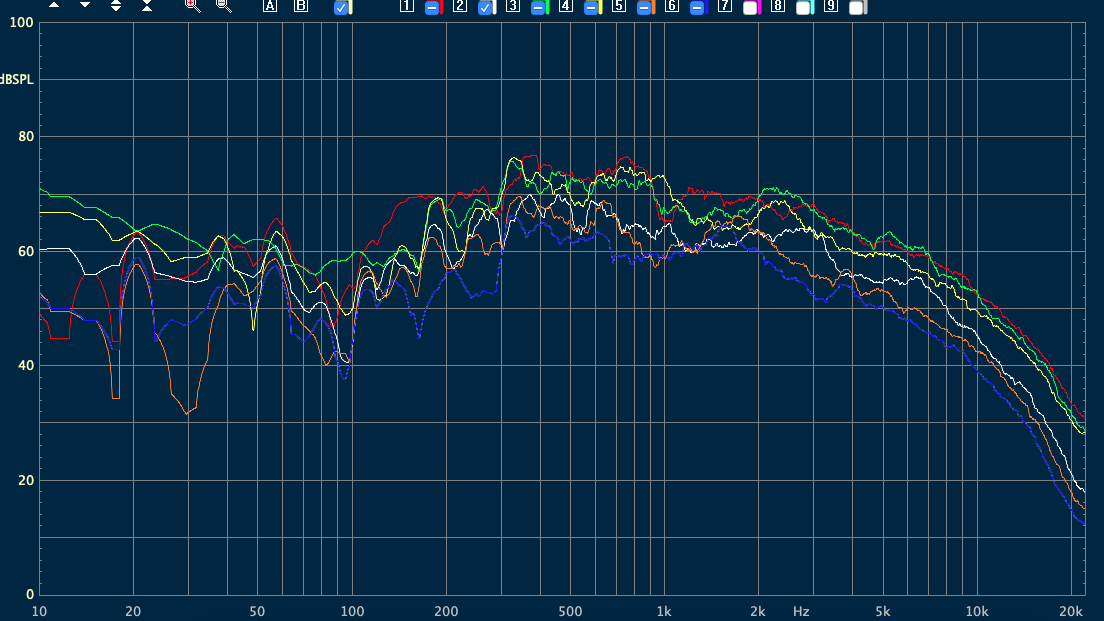Click the 500 label on frequency axis
Screen dimensions: 1104x621
tap(570, 611)
